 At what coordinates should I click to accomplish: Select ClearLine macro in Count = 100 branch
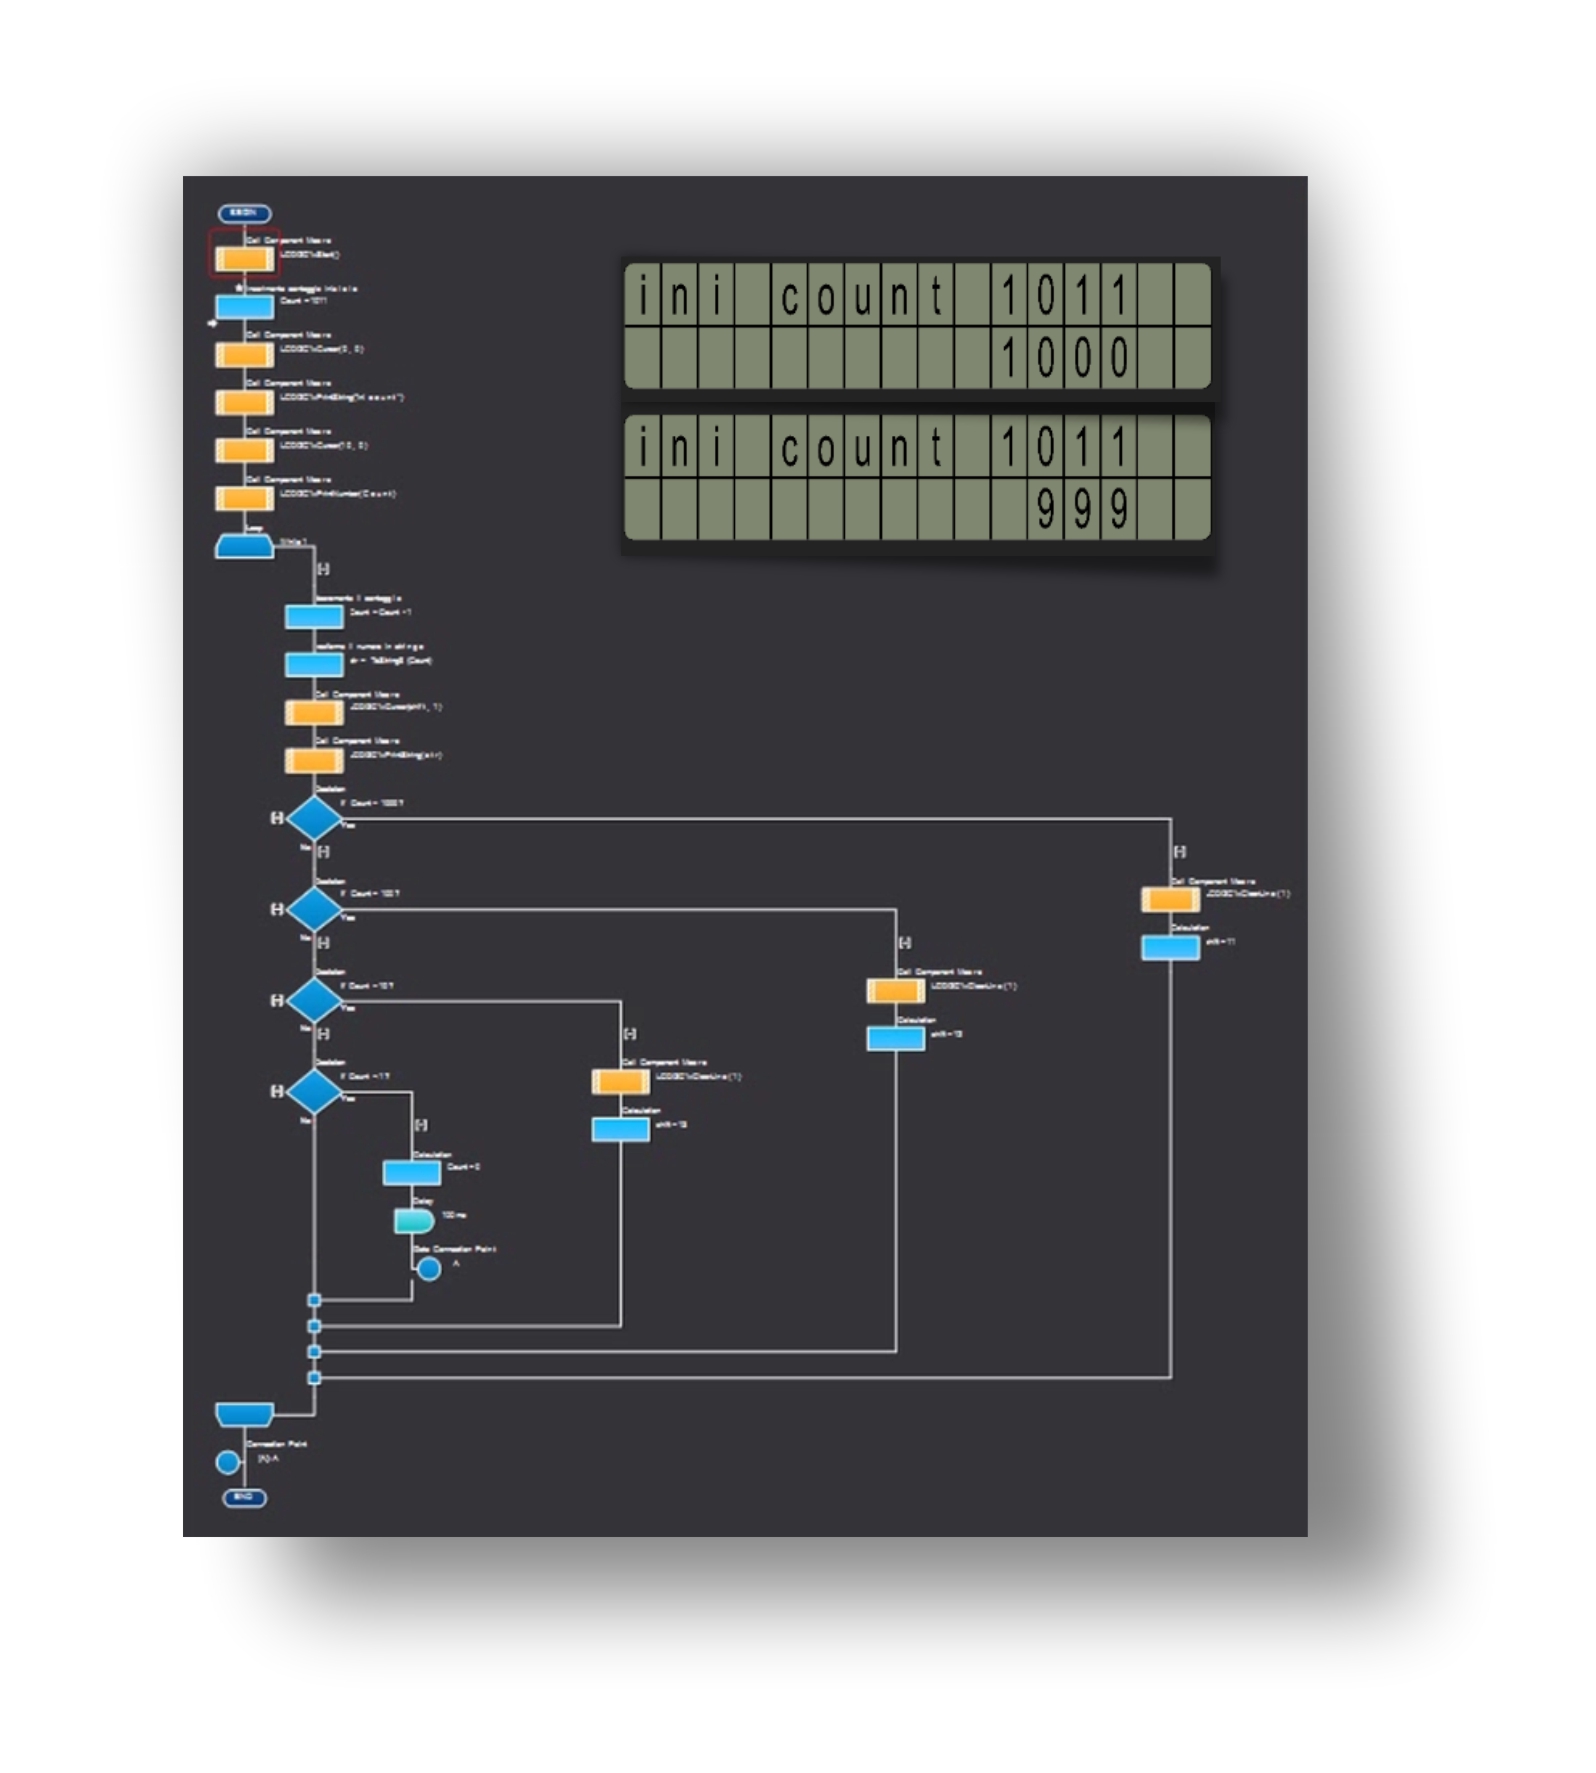[896, 991]
